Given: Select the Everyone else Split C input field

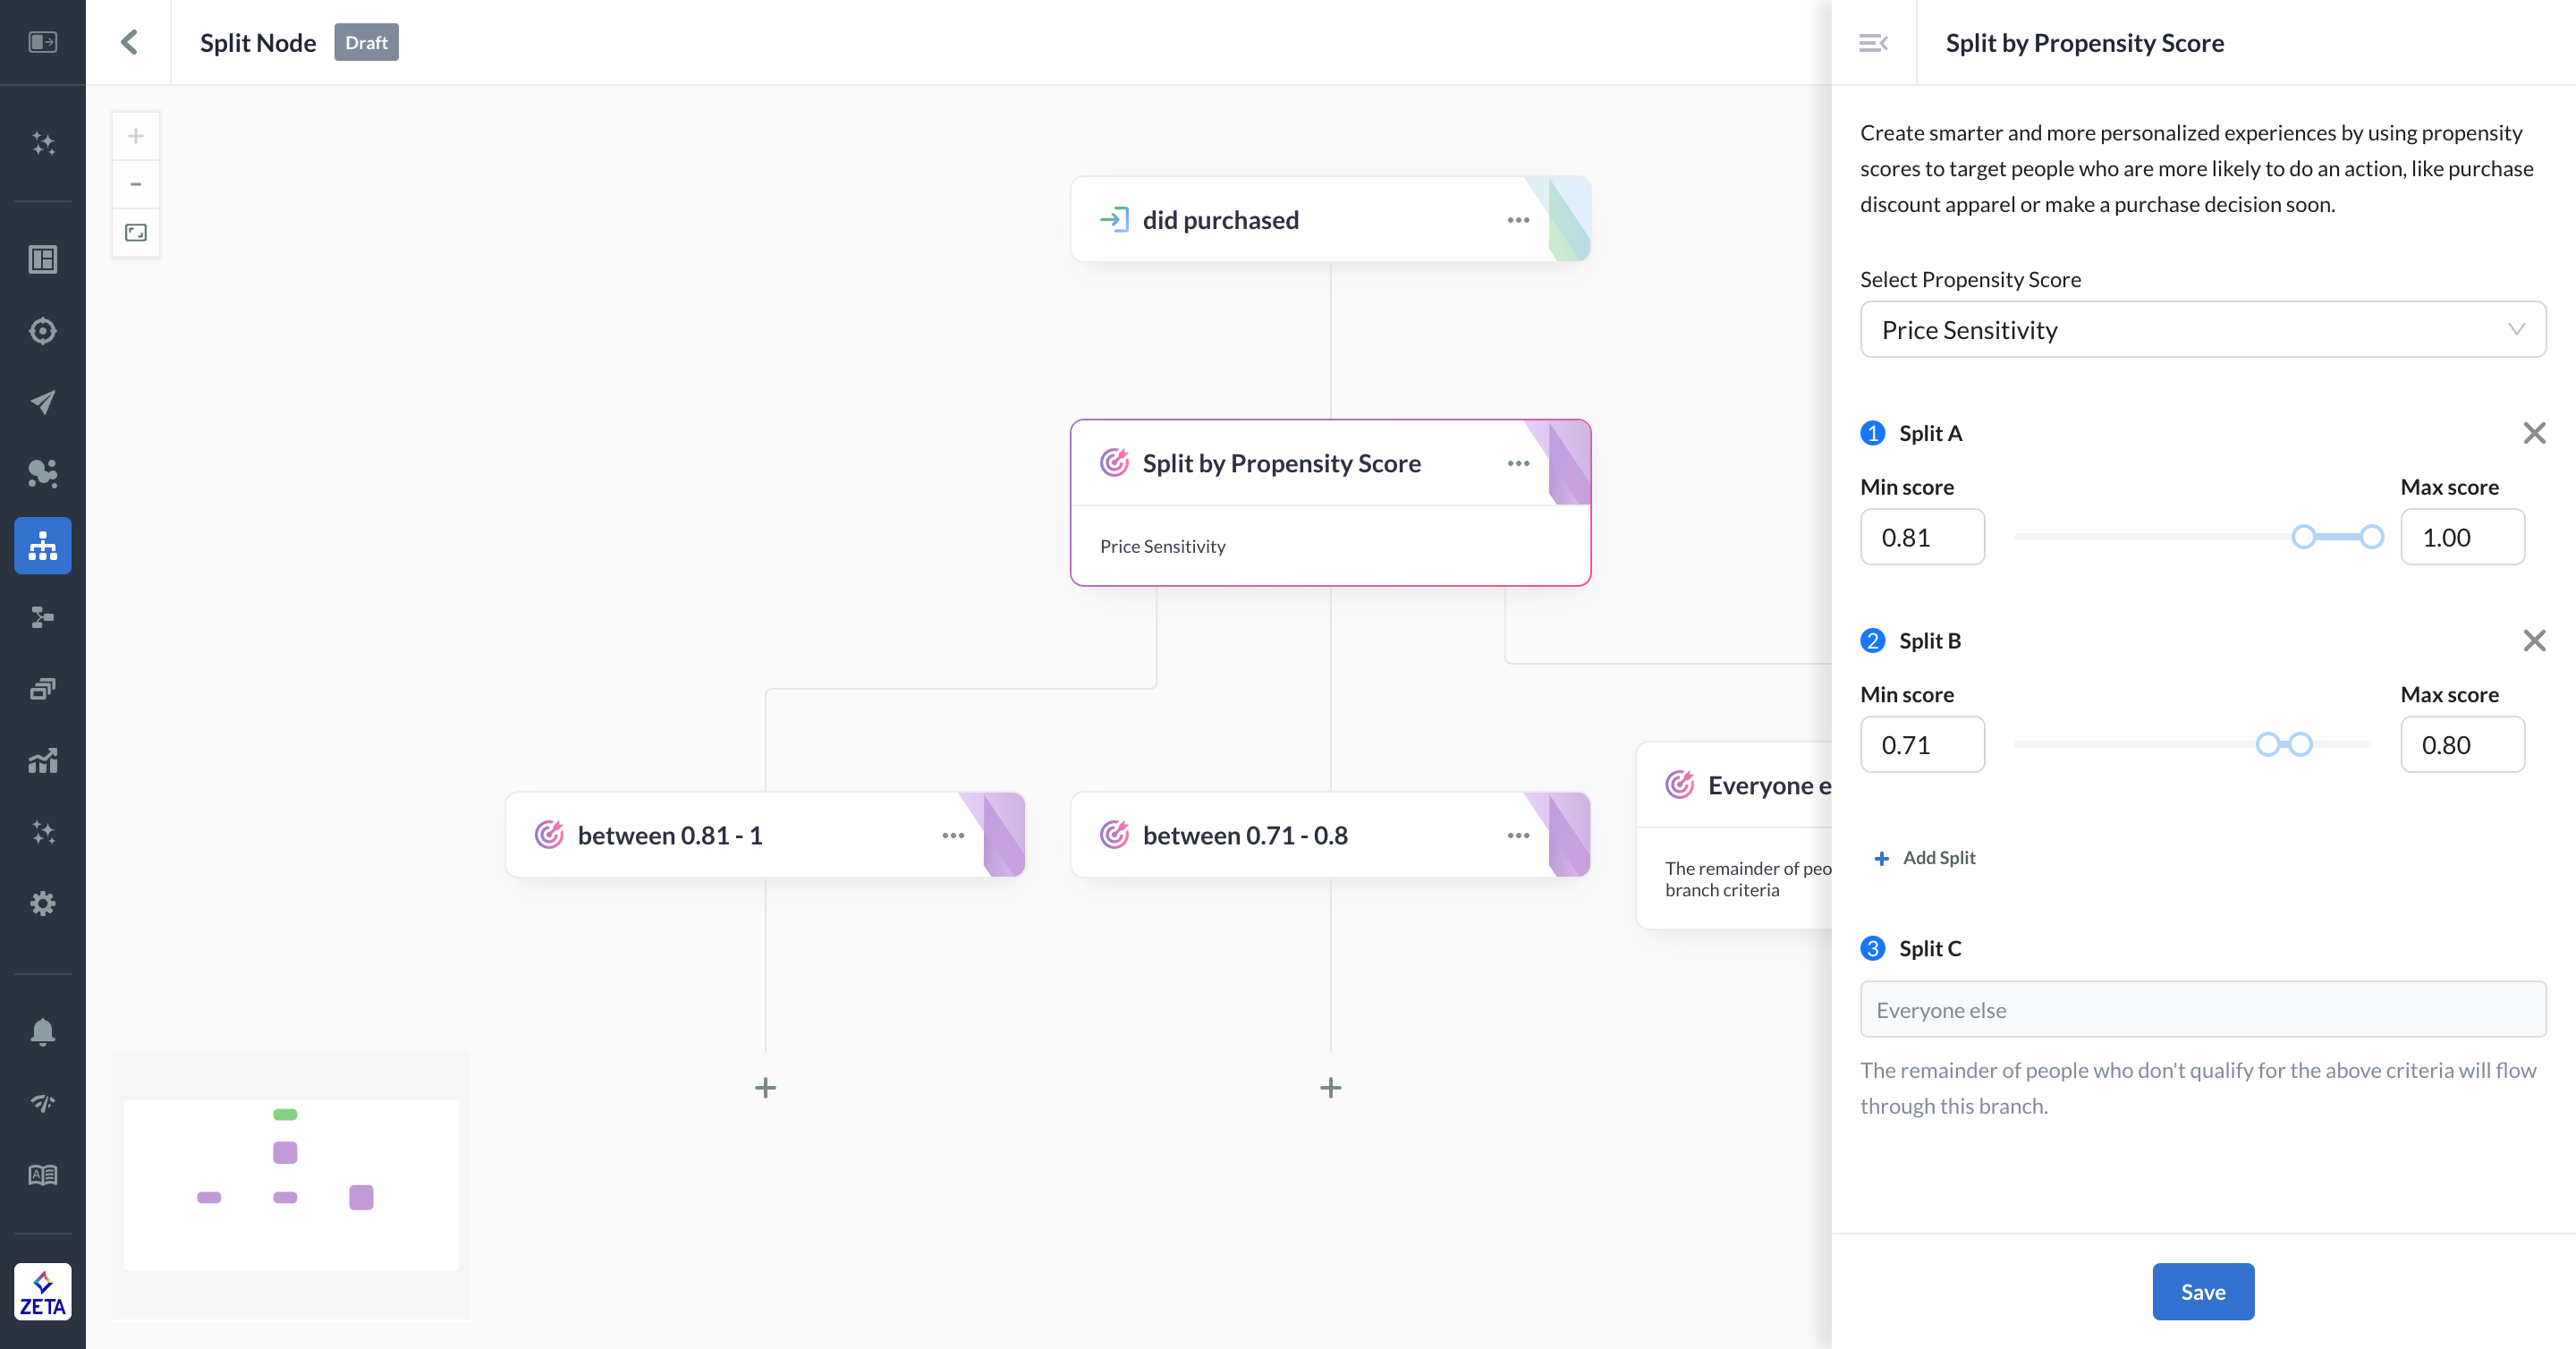Looking at the screenshot, I should (2203, 1010).
